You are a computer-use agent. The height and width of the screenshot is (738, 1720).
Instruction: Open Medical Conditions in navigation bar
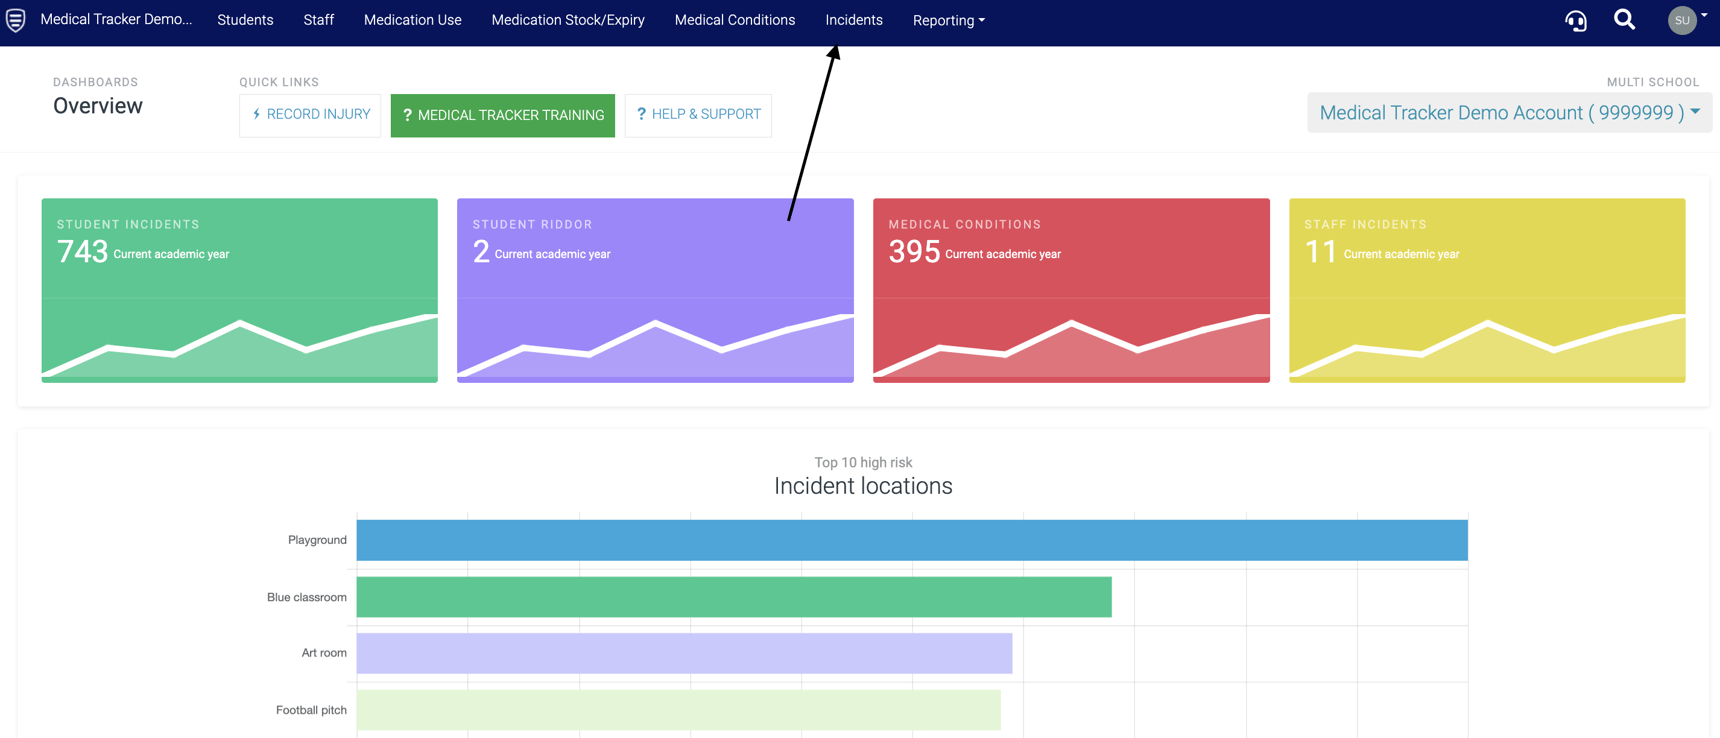[x=735, y=20]
